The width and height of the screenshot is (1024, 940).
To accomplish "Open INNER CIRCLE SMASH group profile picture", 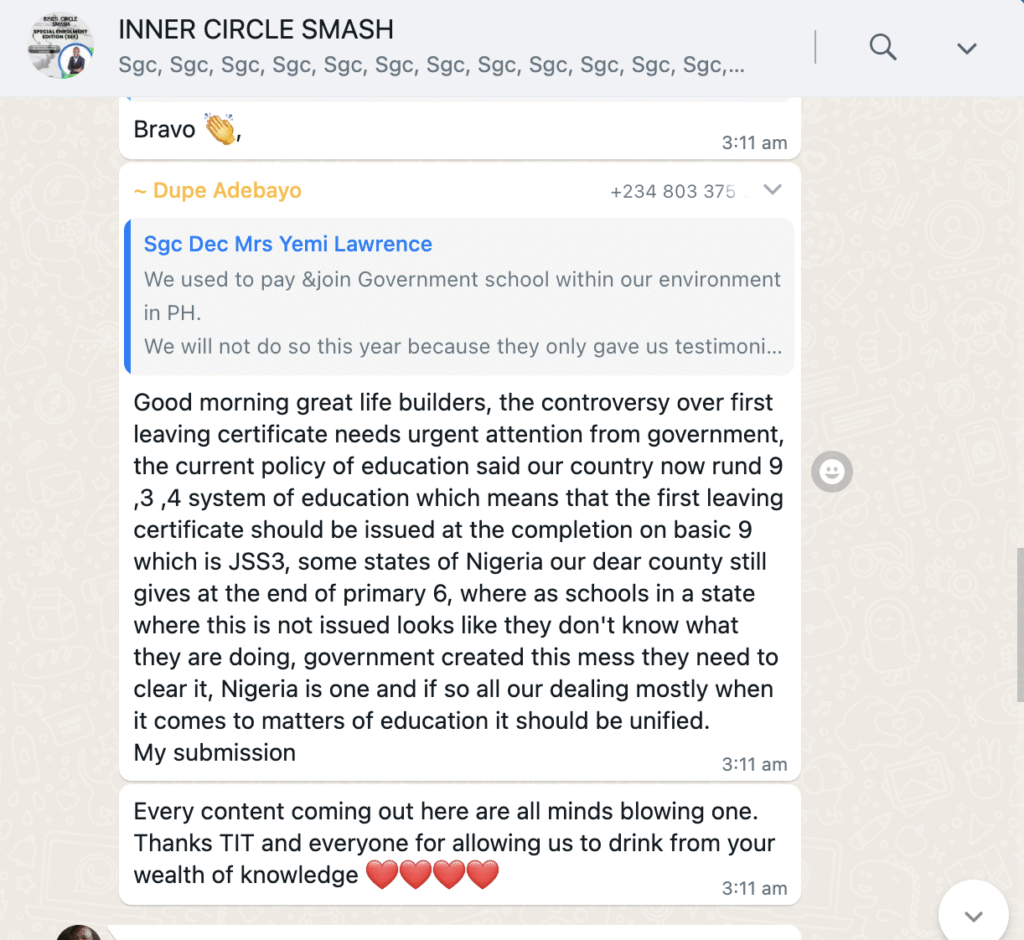I will pos(61,46).
